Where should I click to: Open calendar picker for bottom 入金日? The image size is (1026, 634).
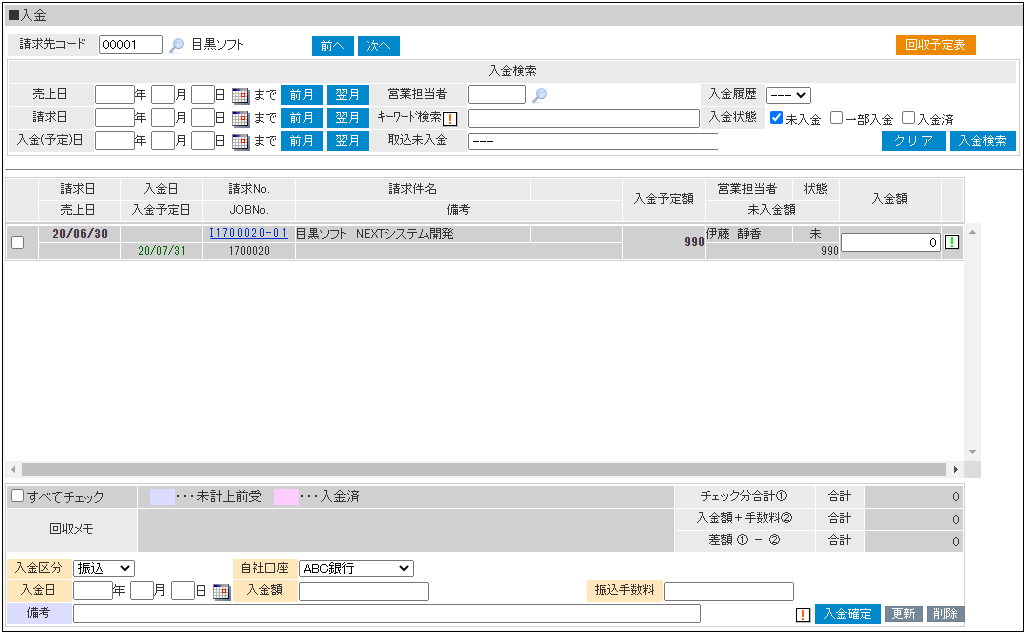pos(222,591)
